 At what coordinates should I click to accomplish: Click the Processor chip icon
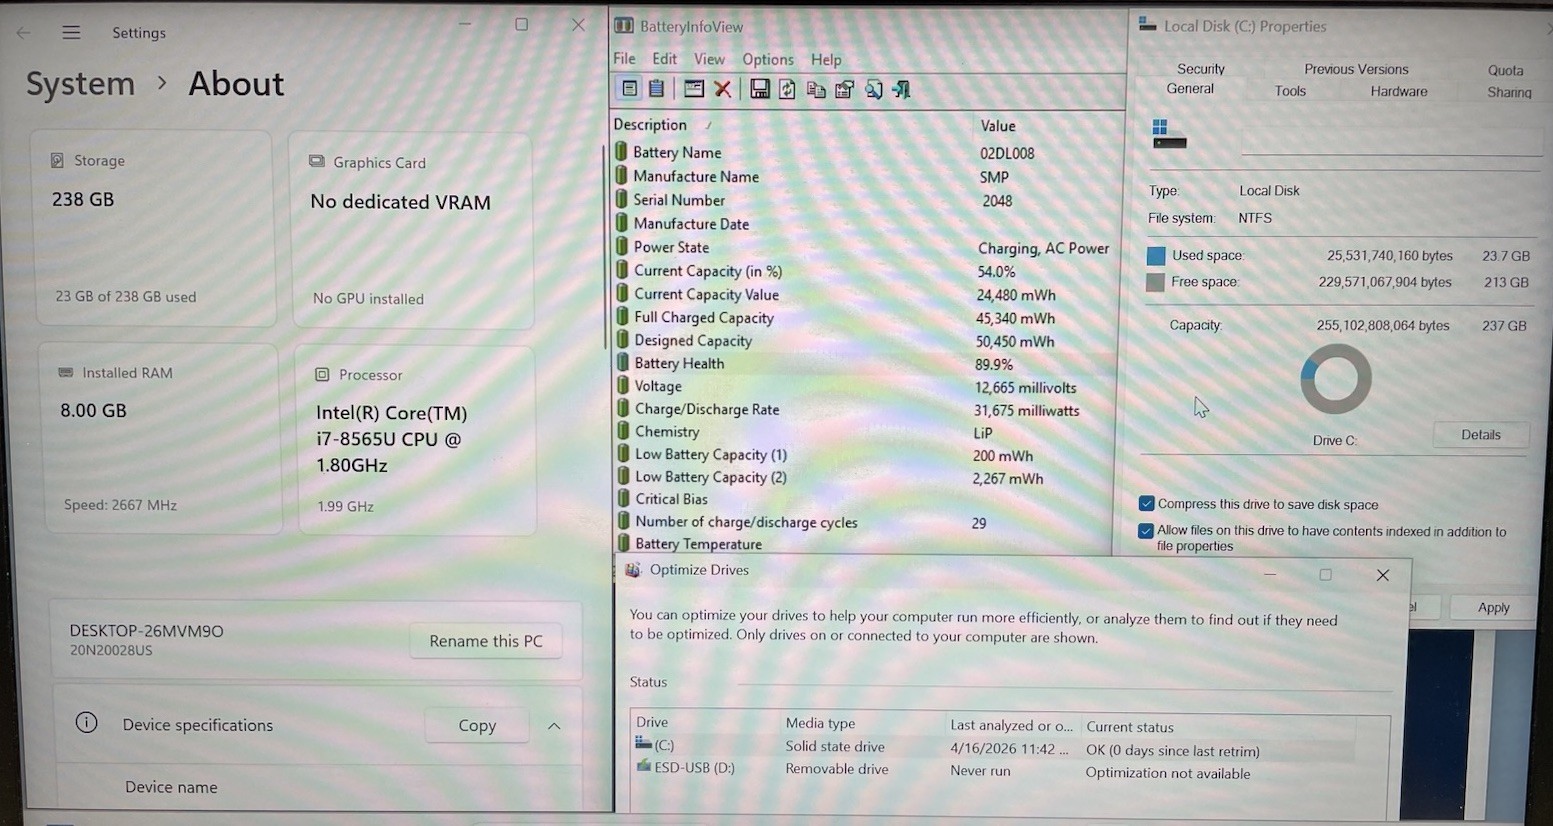coord(322,374)
